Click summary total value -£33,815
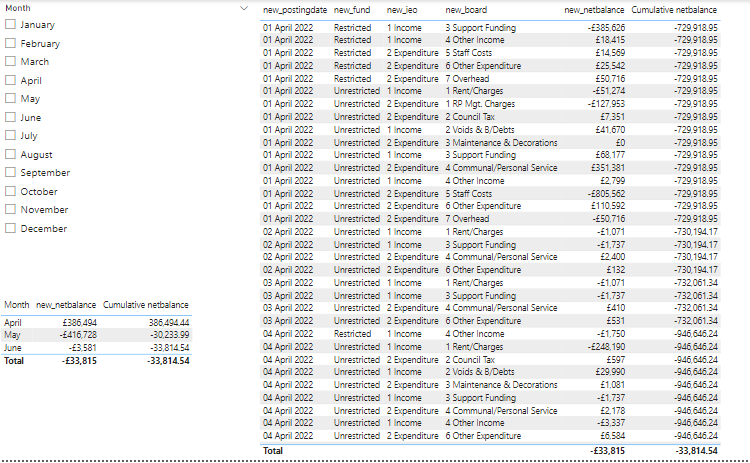 [79, 361]
